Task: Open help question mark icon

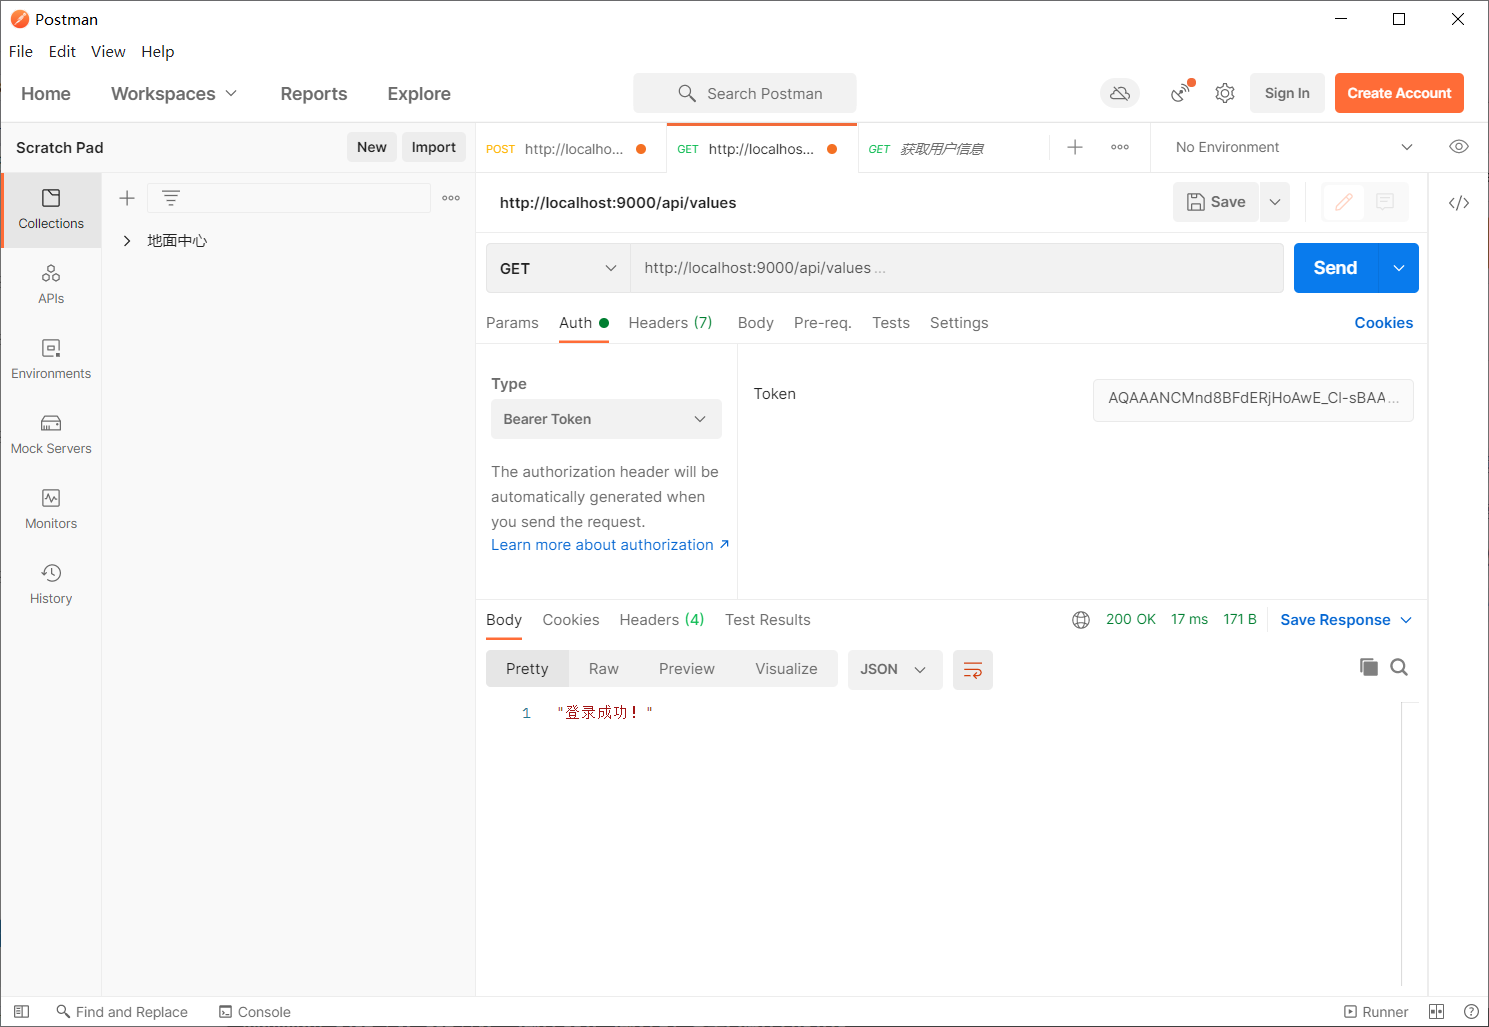Action: coord(1471,1012)
